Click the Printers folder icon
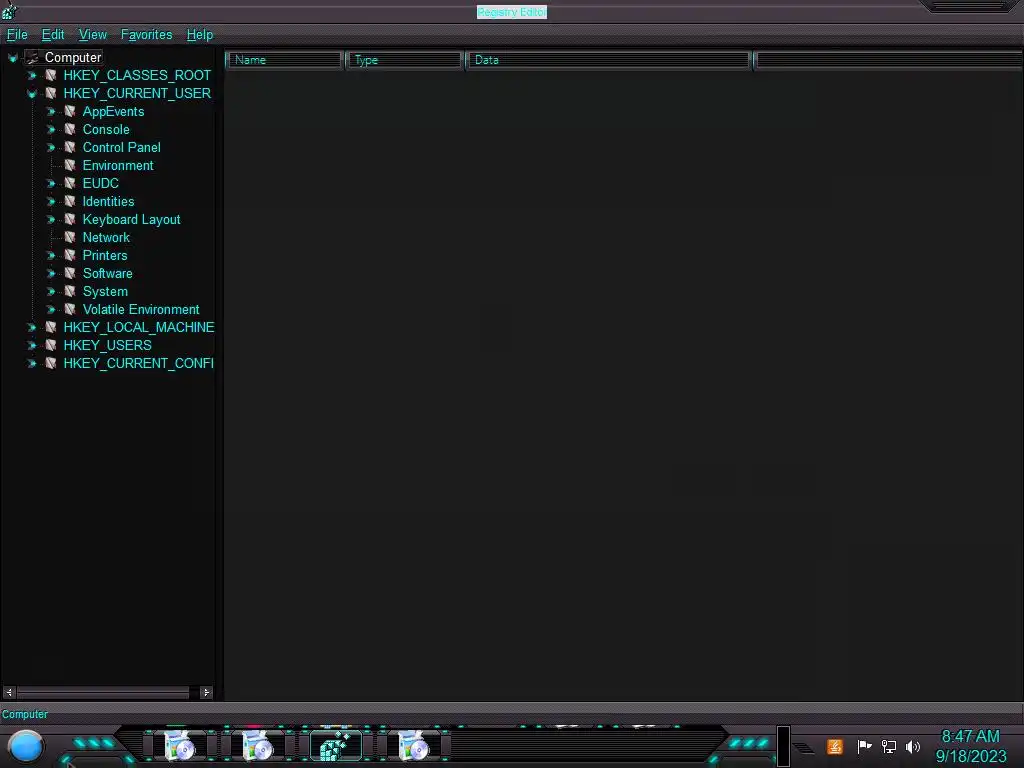The image size is (1024, 768). tap(70, 255)
